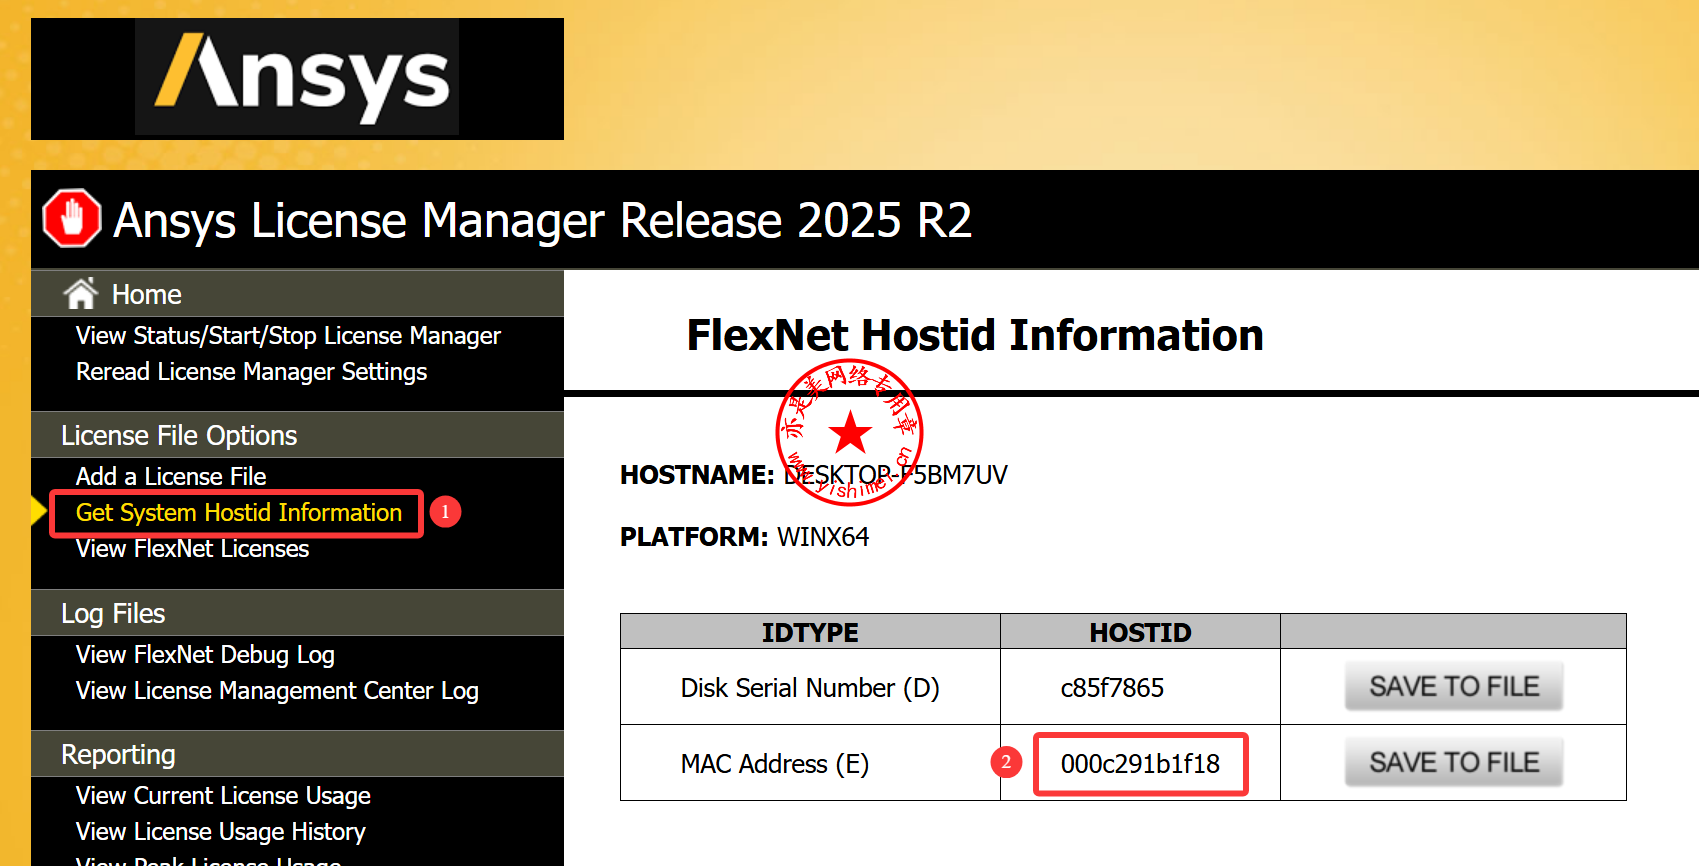Open Add a License File page
1699x866 pixels.
(171, 477)
